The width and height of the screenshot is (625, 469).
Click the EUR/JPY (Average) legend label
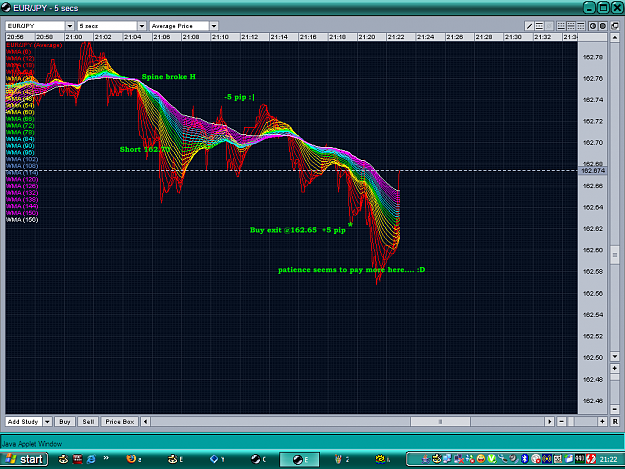pos(34,45)
